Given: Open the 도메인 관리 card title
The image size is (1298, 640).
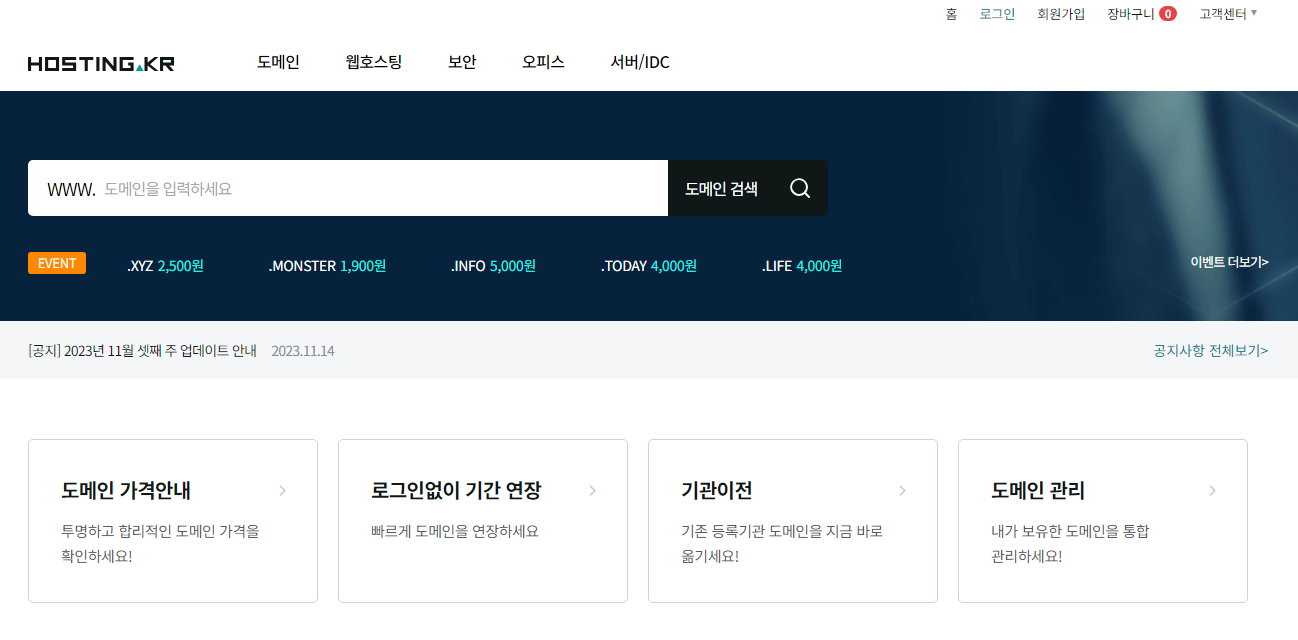Looking at the screenshot, I should [x=1038, y=491].
